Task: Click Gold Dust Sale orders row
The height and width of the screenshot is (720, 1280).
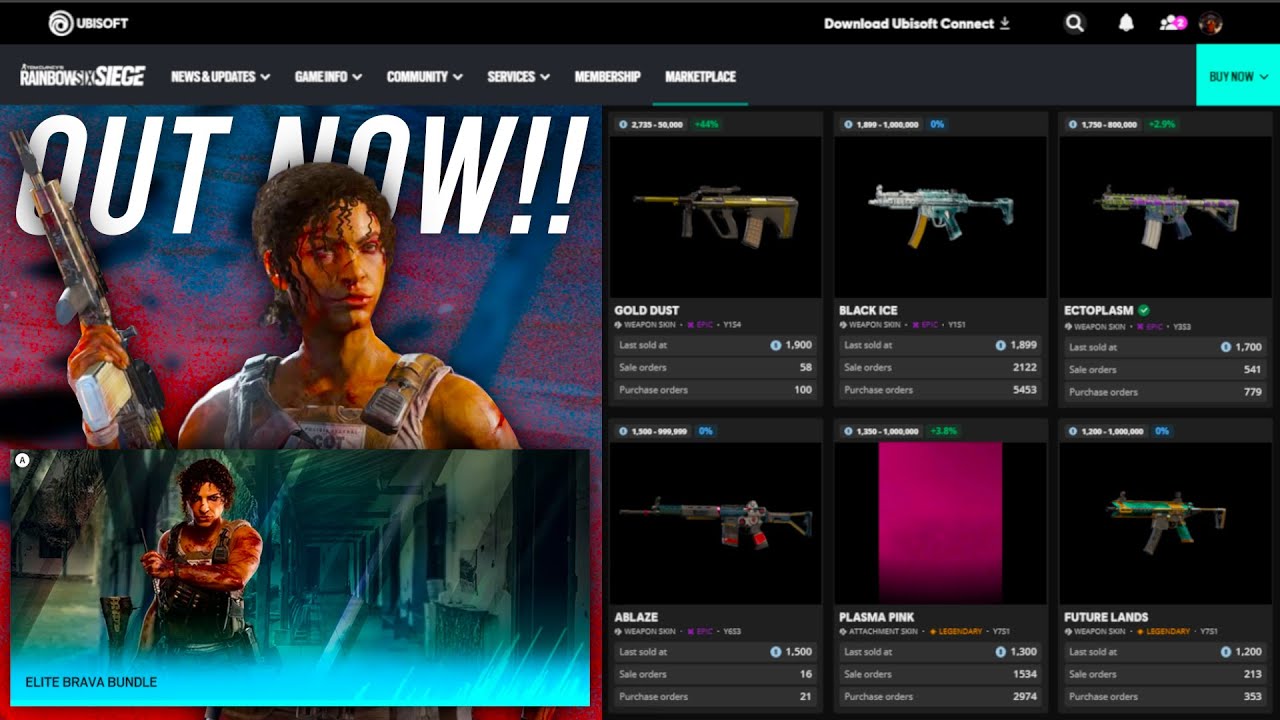Action: (716, 367)
